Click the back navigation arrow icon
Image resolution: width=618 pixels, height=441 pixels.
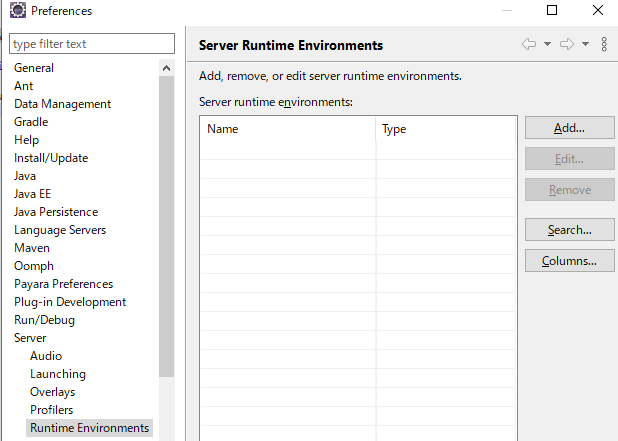[529, 44]
